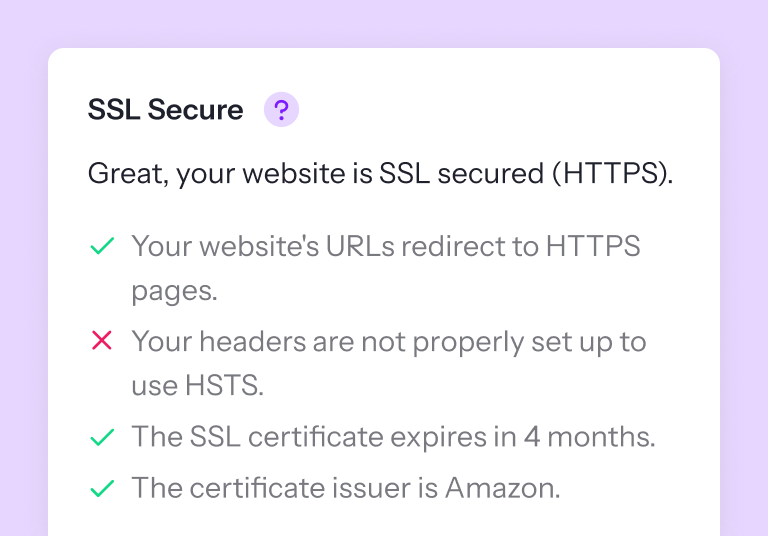Click the word 'pages.' under redirect item
768x536 pixels.
tap(174, 292)
